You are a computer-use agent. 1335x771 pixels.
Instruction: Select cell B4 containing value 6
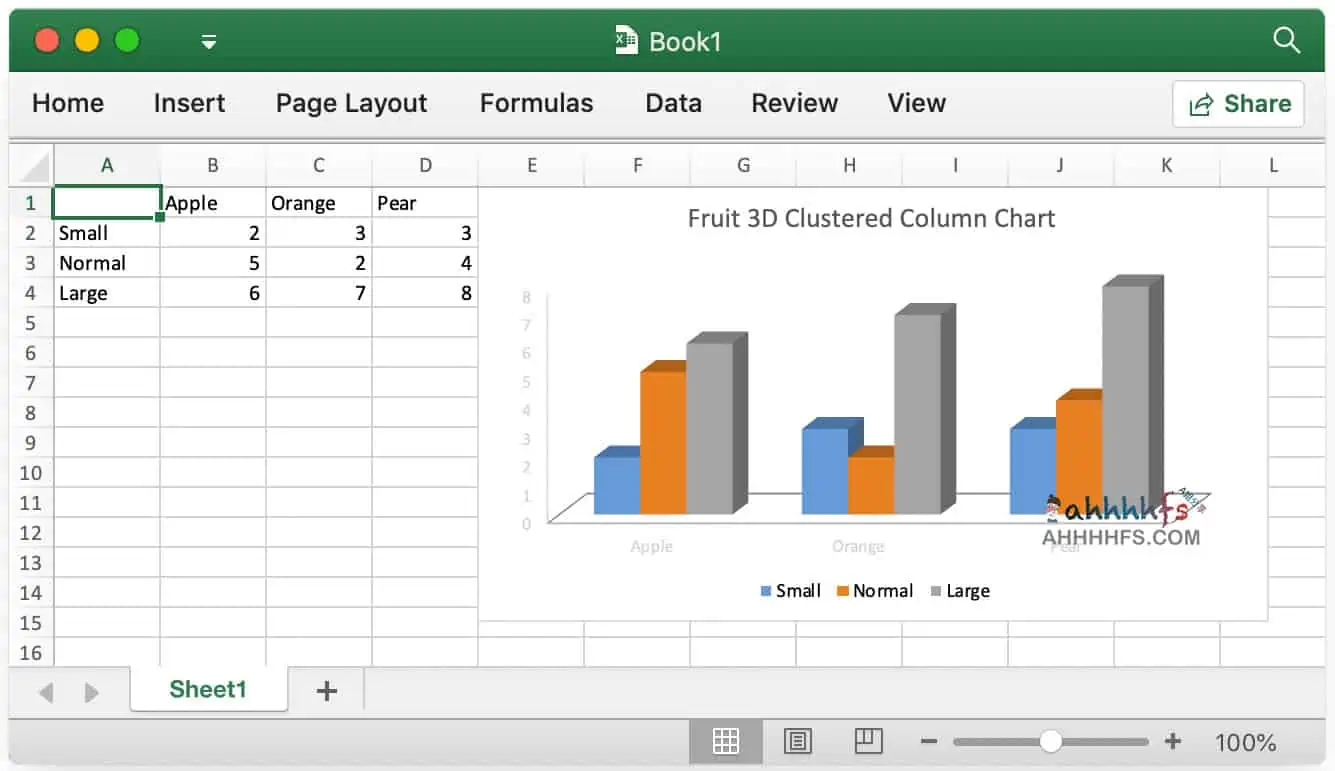pyautogui.click(x=213, y=292)
